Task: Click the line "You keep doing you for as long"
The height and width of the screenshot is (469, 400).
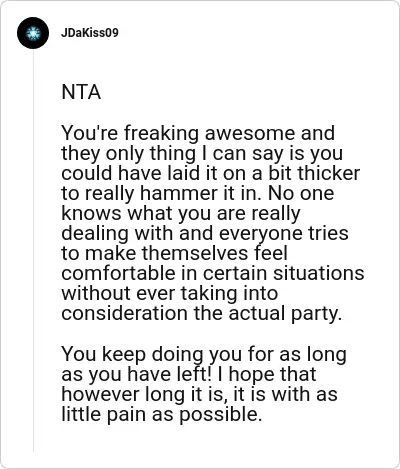Action: 204,354
